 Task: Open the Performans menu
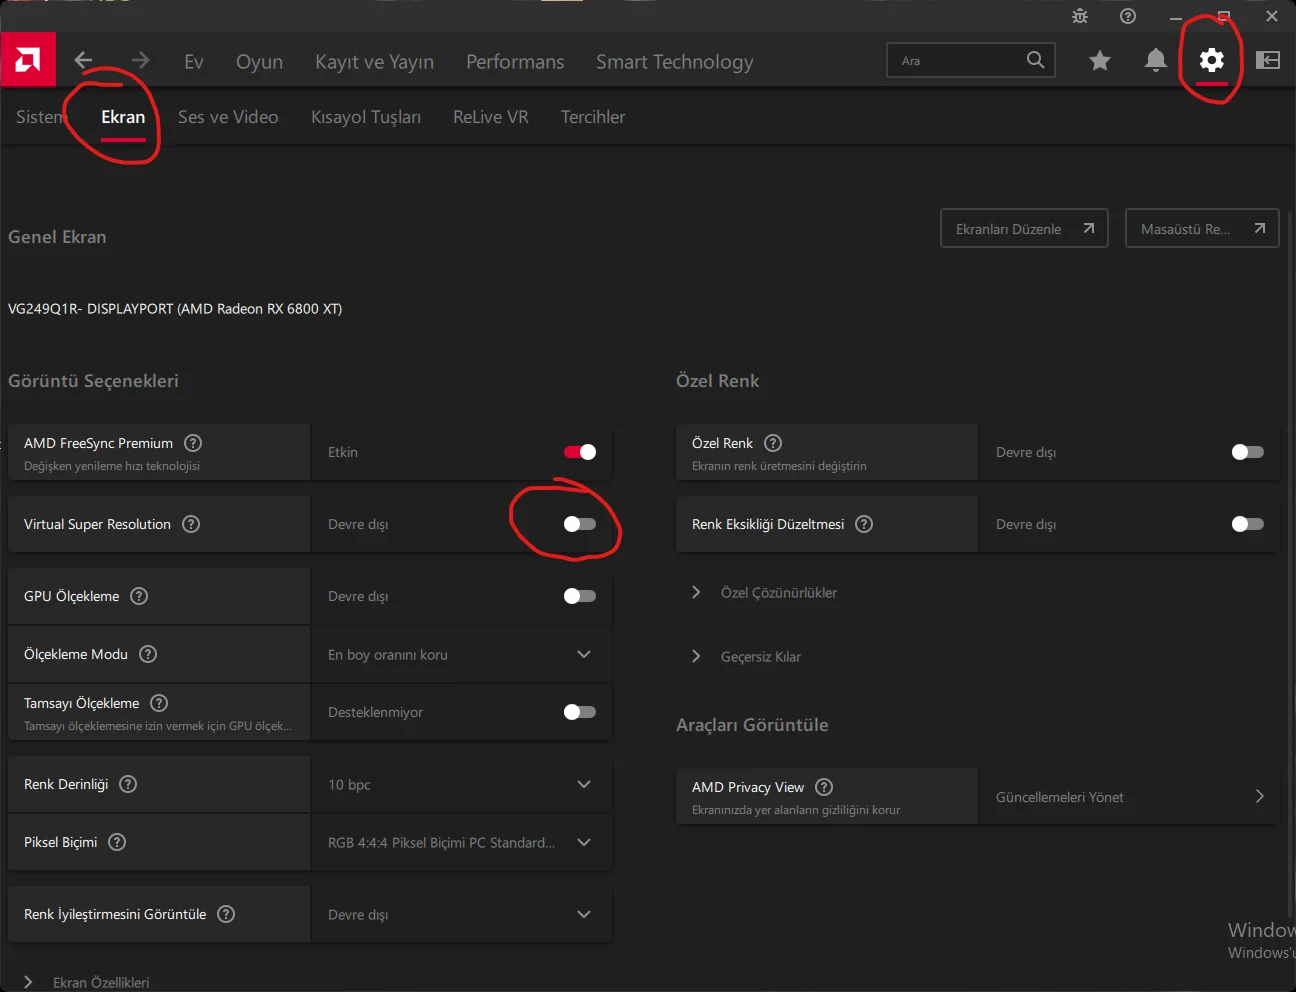coord(515,62)
